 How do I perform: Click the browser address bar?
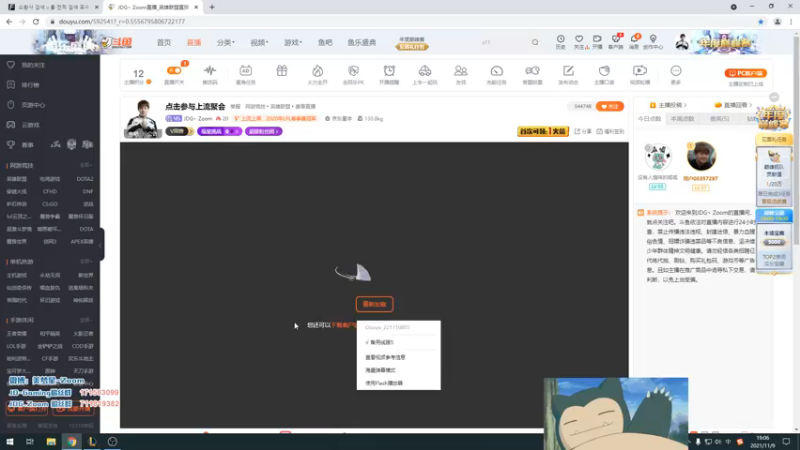point(398,21)
